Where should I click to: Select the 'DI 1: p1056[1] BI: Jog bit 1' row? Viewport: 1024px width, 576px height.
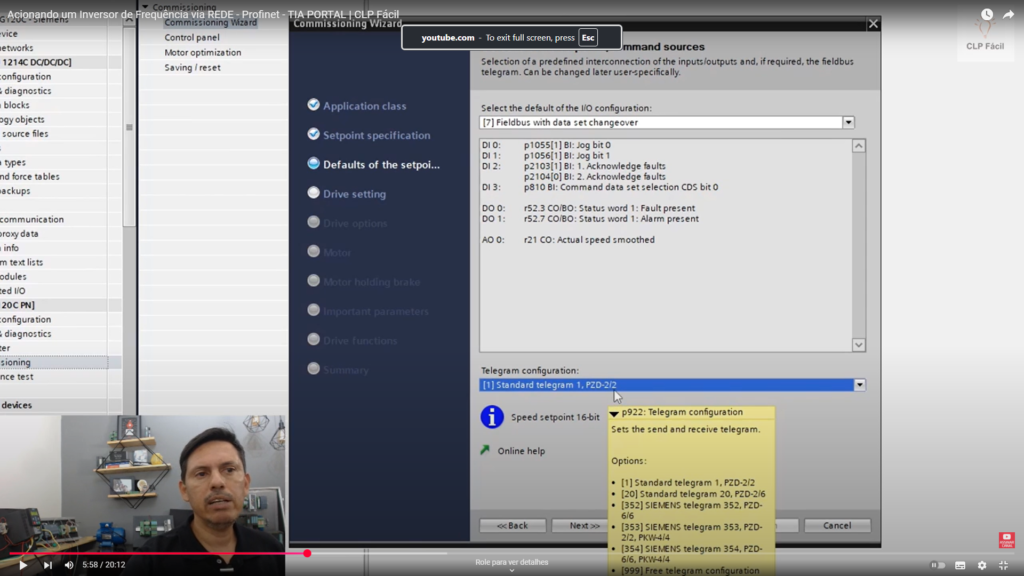pos(546,155)
